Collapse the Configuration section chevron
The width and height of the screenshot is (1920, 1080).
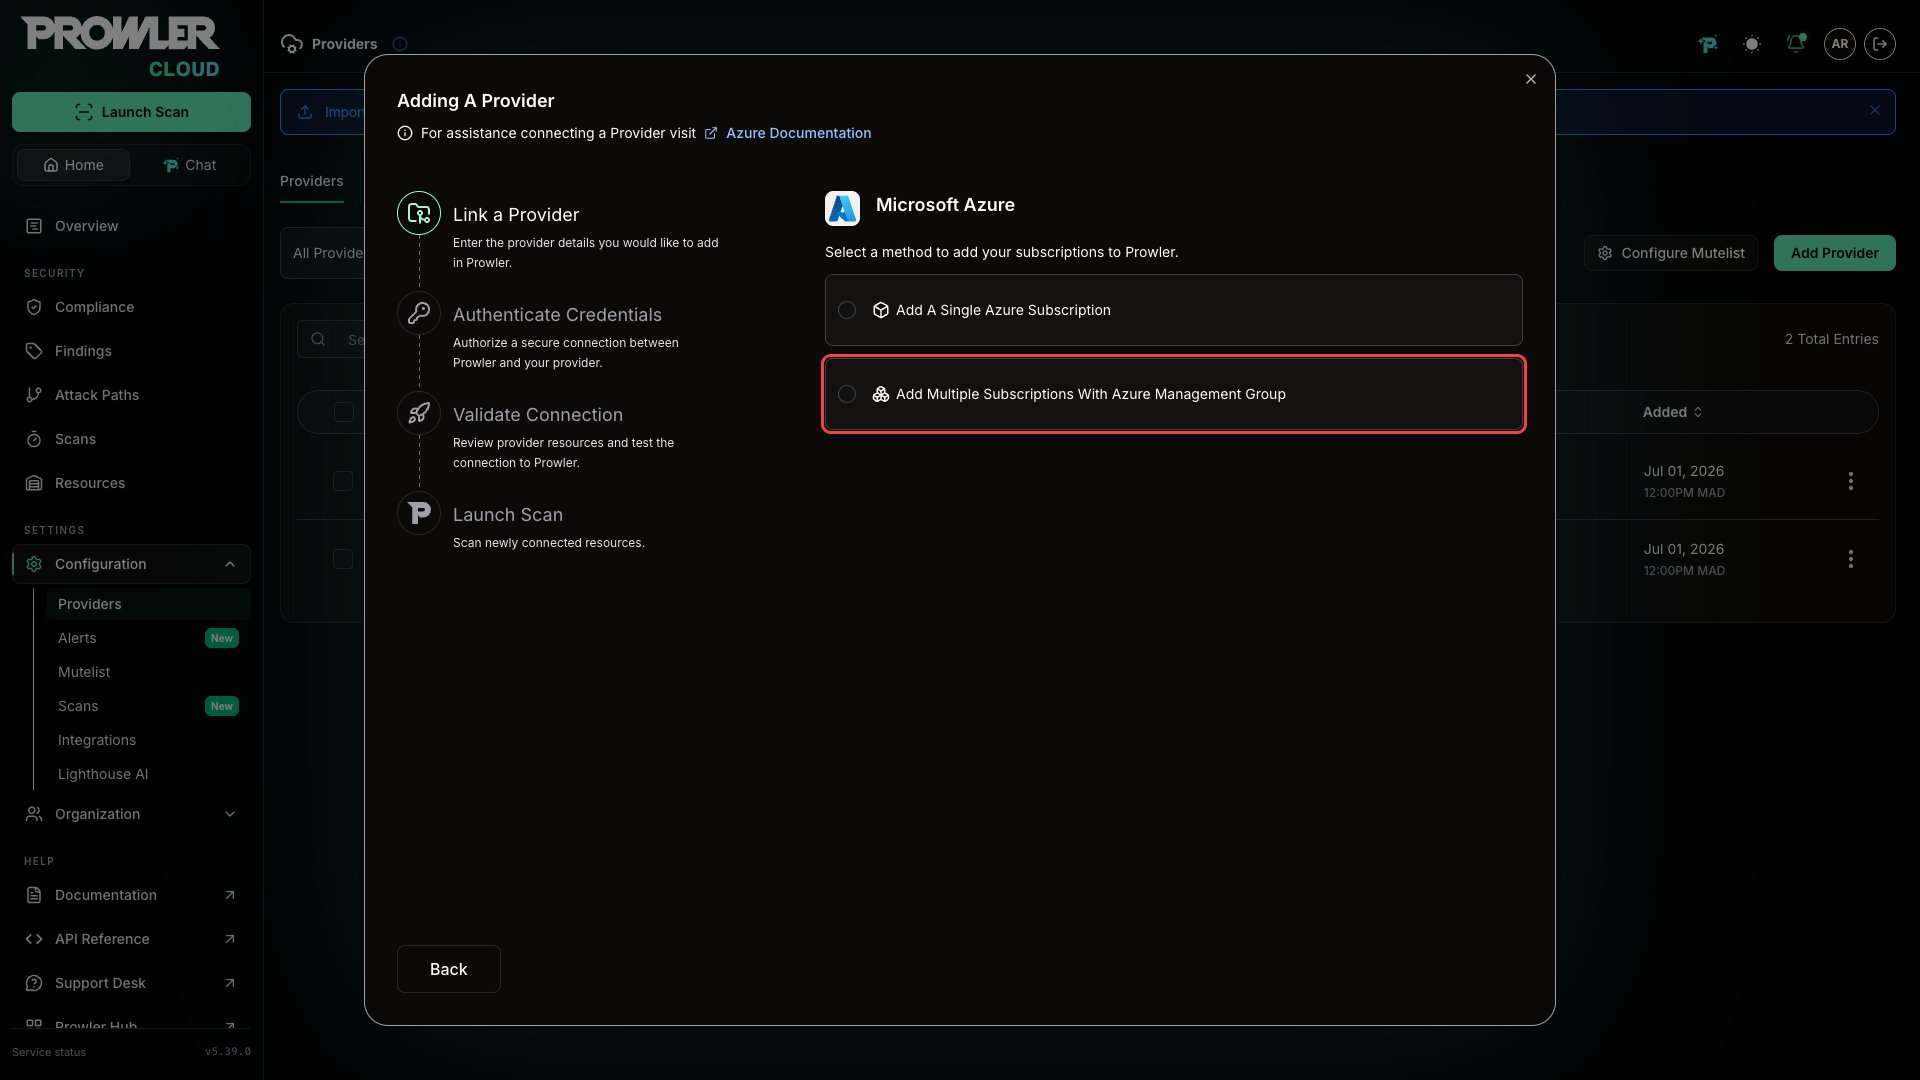click(x=230, y=564)
